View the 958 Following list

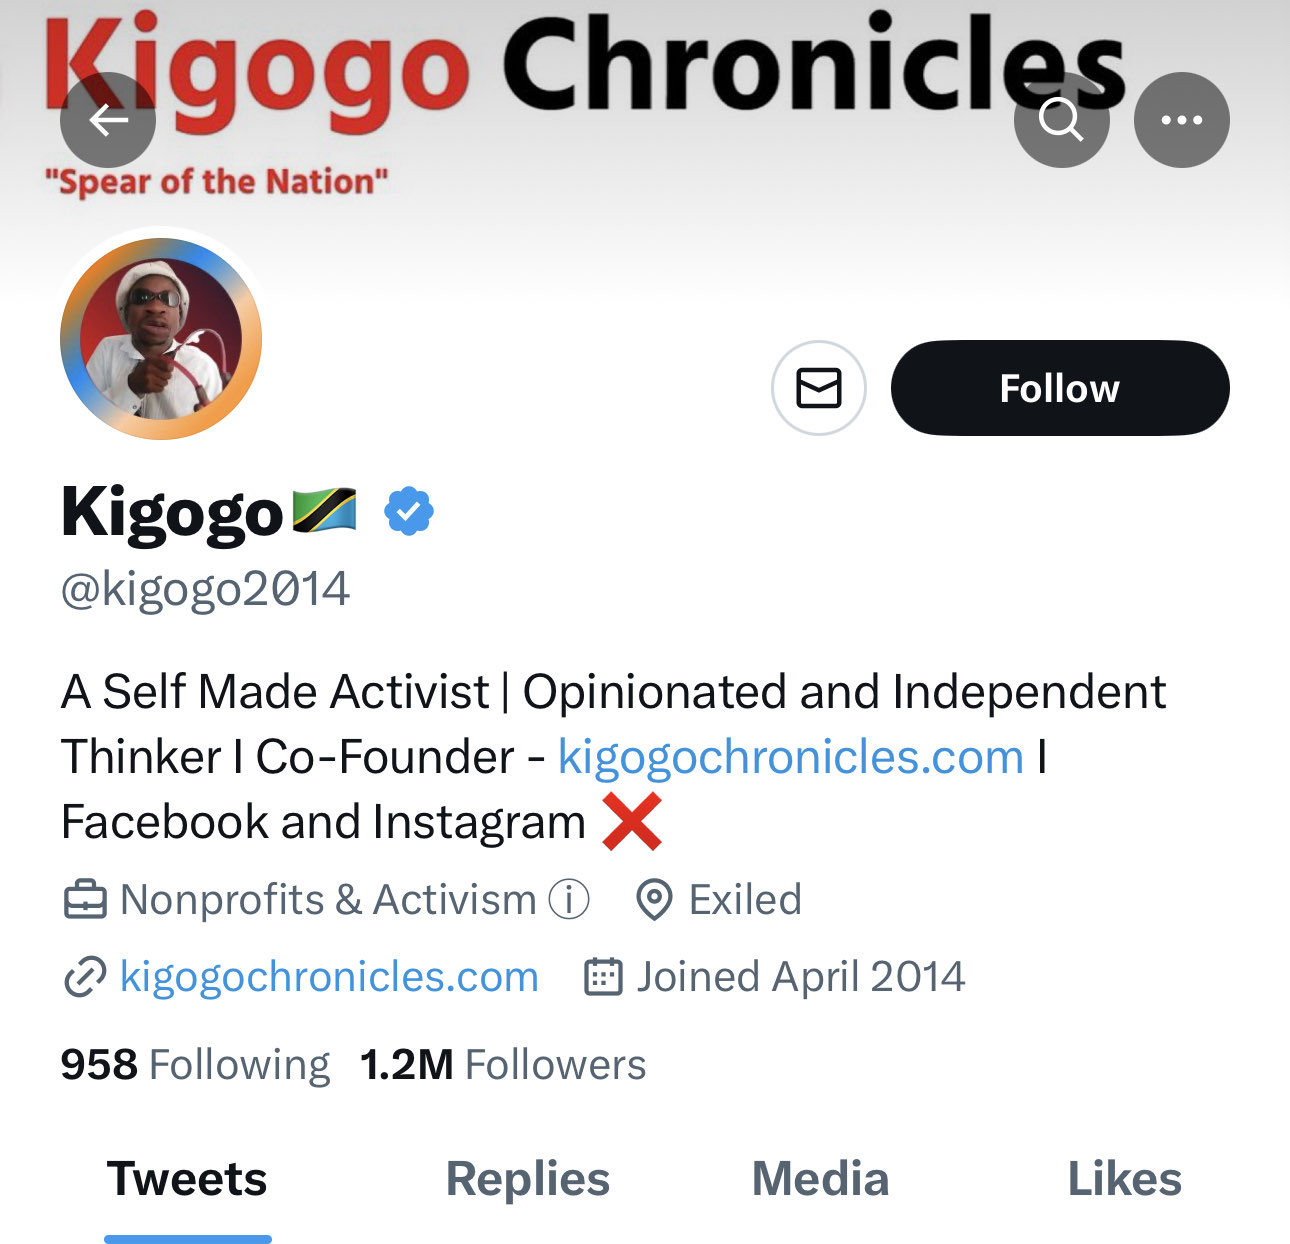pyautogui.click(x=195, y=1065)
